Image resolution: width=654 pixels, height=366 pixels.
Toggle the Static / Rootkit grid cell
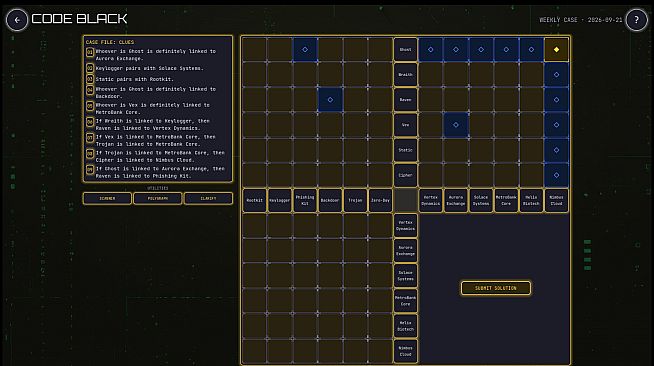pos(254,150)
